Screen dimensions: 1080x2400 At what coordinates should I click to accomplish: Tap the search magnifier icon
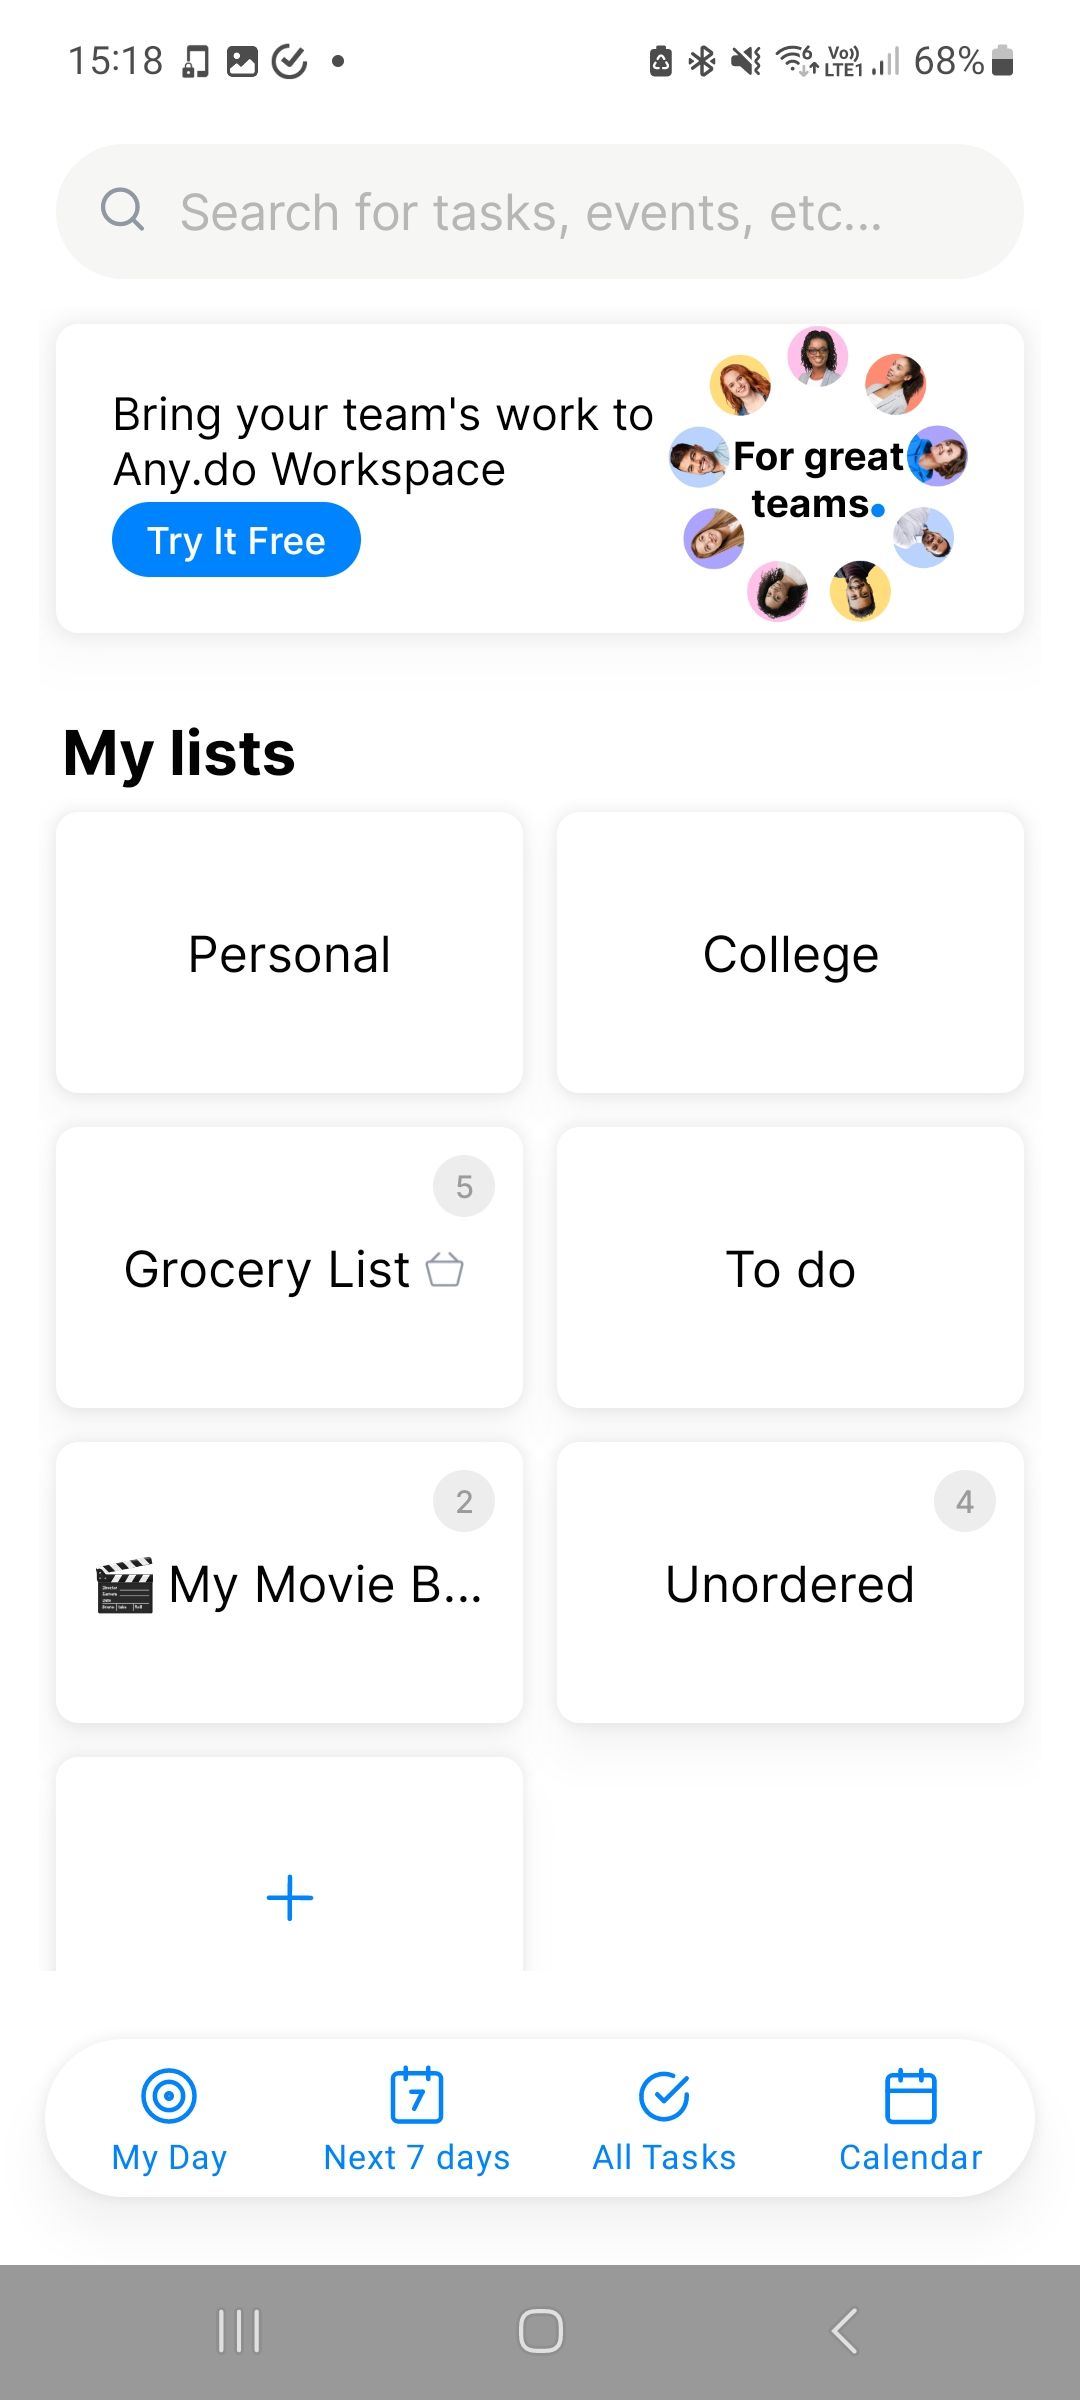pos(123,210)
